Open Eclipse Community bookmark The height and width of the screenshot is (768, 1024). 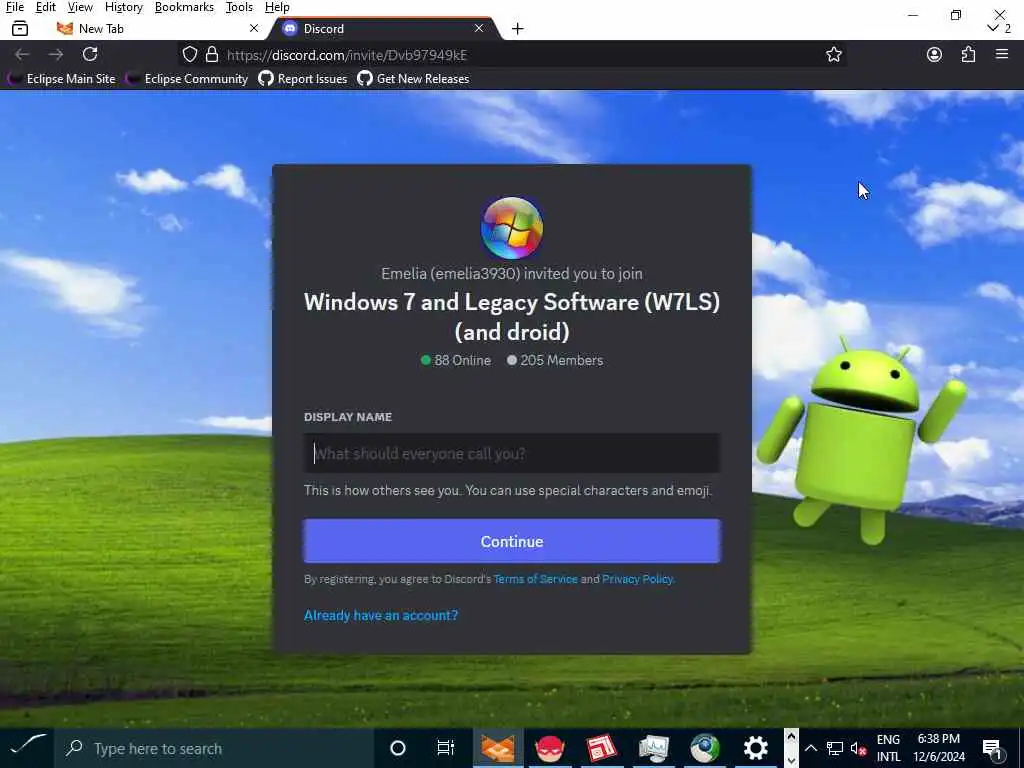(187, 78)
